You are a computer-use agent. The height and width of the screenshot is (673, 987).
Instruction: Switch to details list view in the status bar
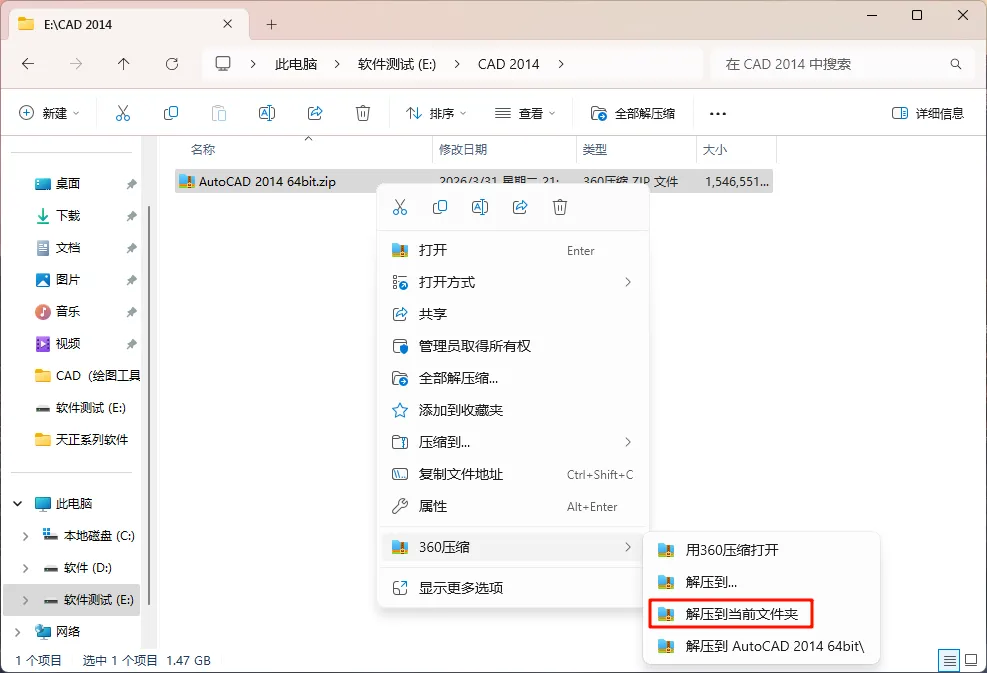pyautogui.click(x=949, y=660)
